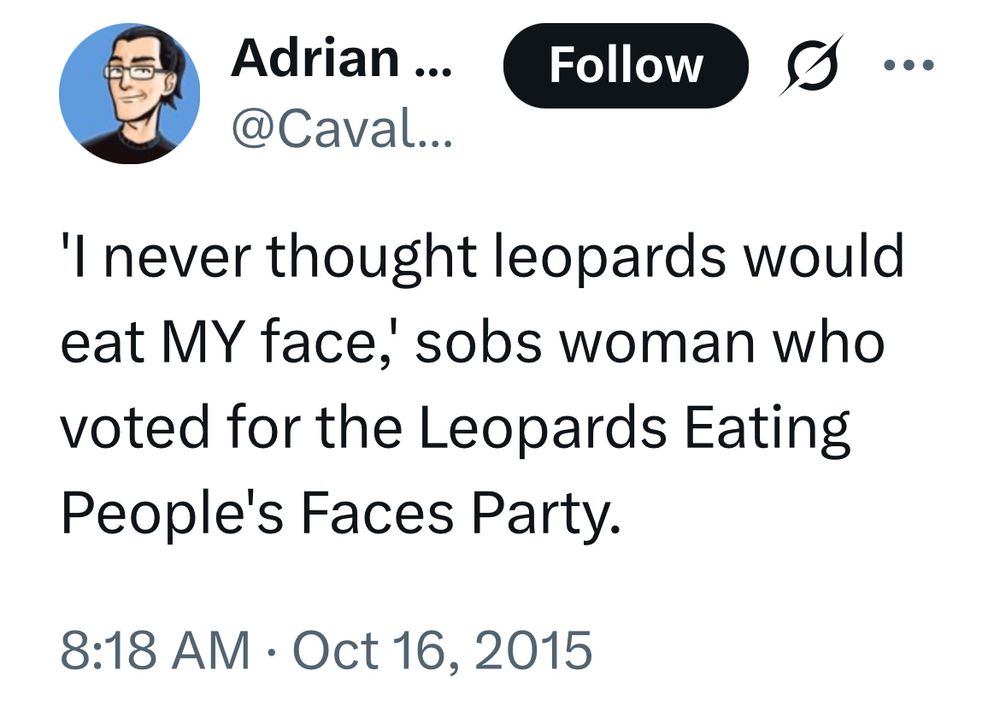Click the capitalized word 'MY' in tweet
The height and width of the screenshot is (718, 1000).
coord(204,344)
